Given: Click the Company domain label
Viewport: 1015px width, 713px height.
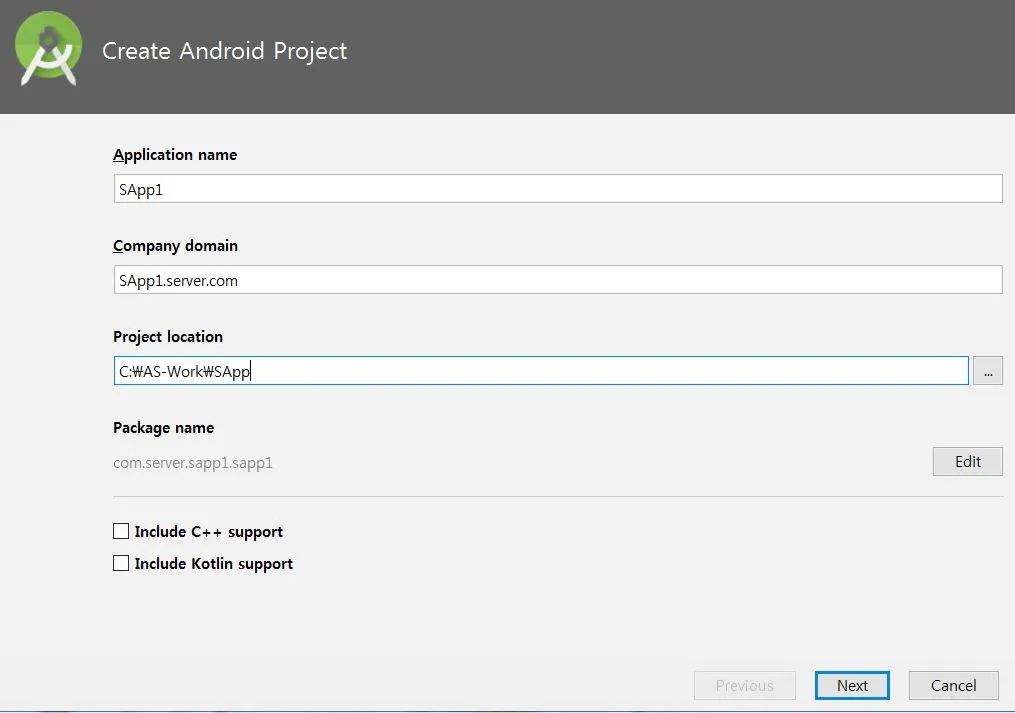Looking at the screenshot, I should [x=175, y=246].
